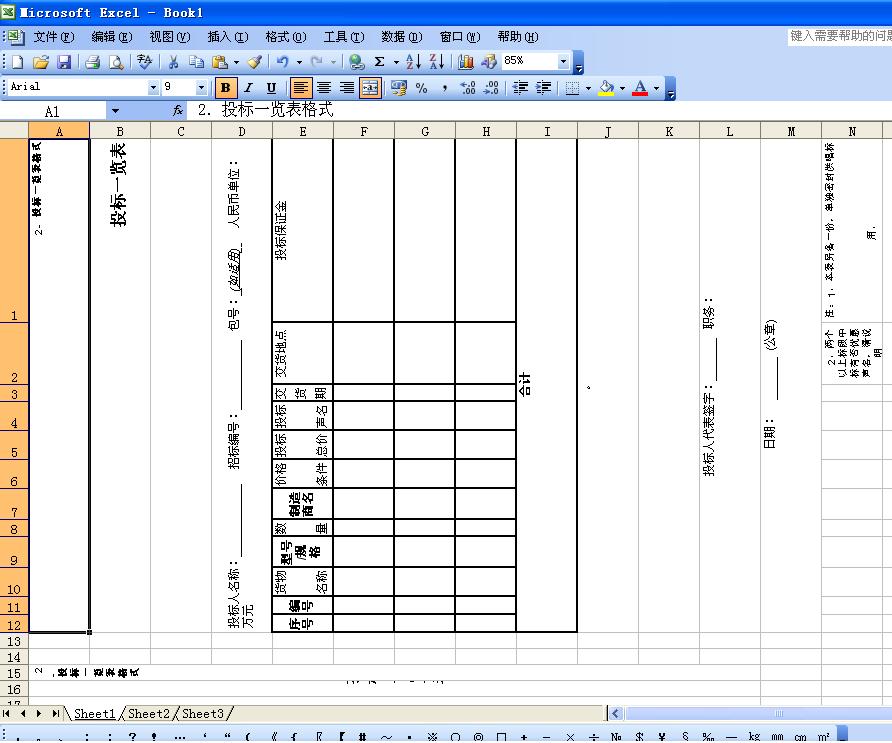
Task: Toggle bold formatting
Action: (225, 88)
